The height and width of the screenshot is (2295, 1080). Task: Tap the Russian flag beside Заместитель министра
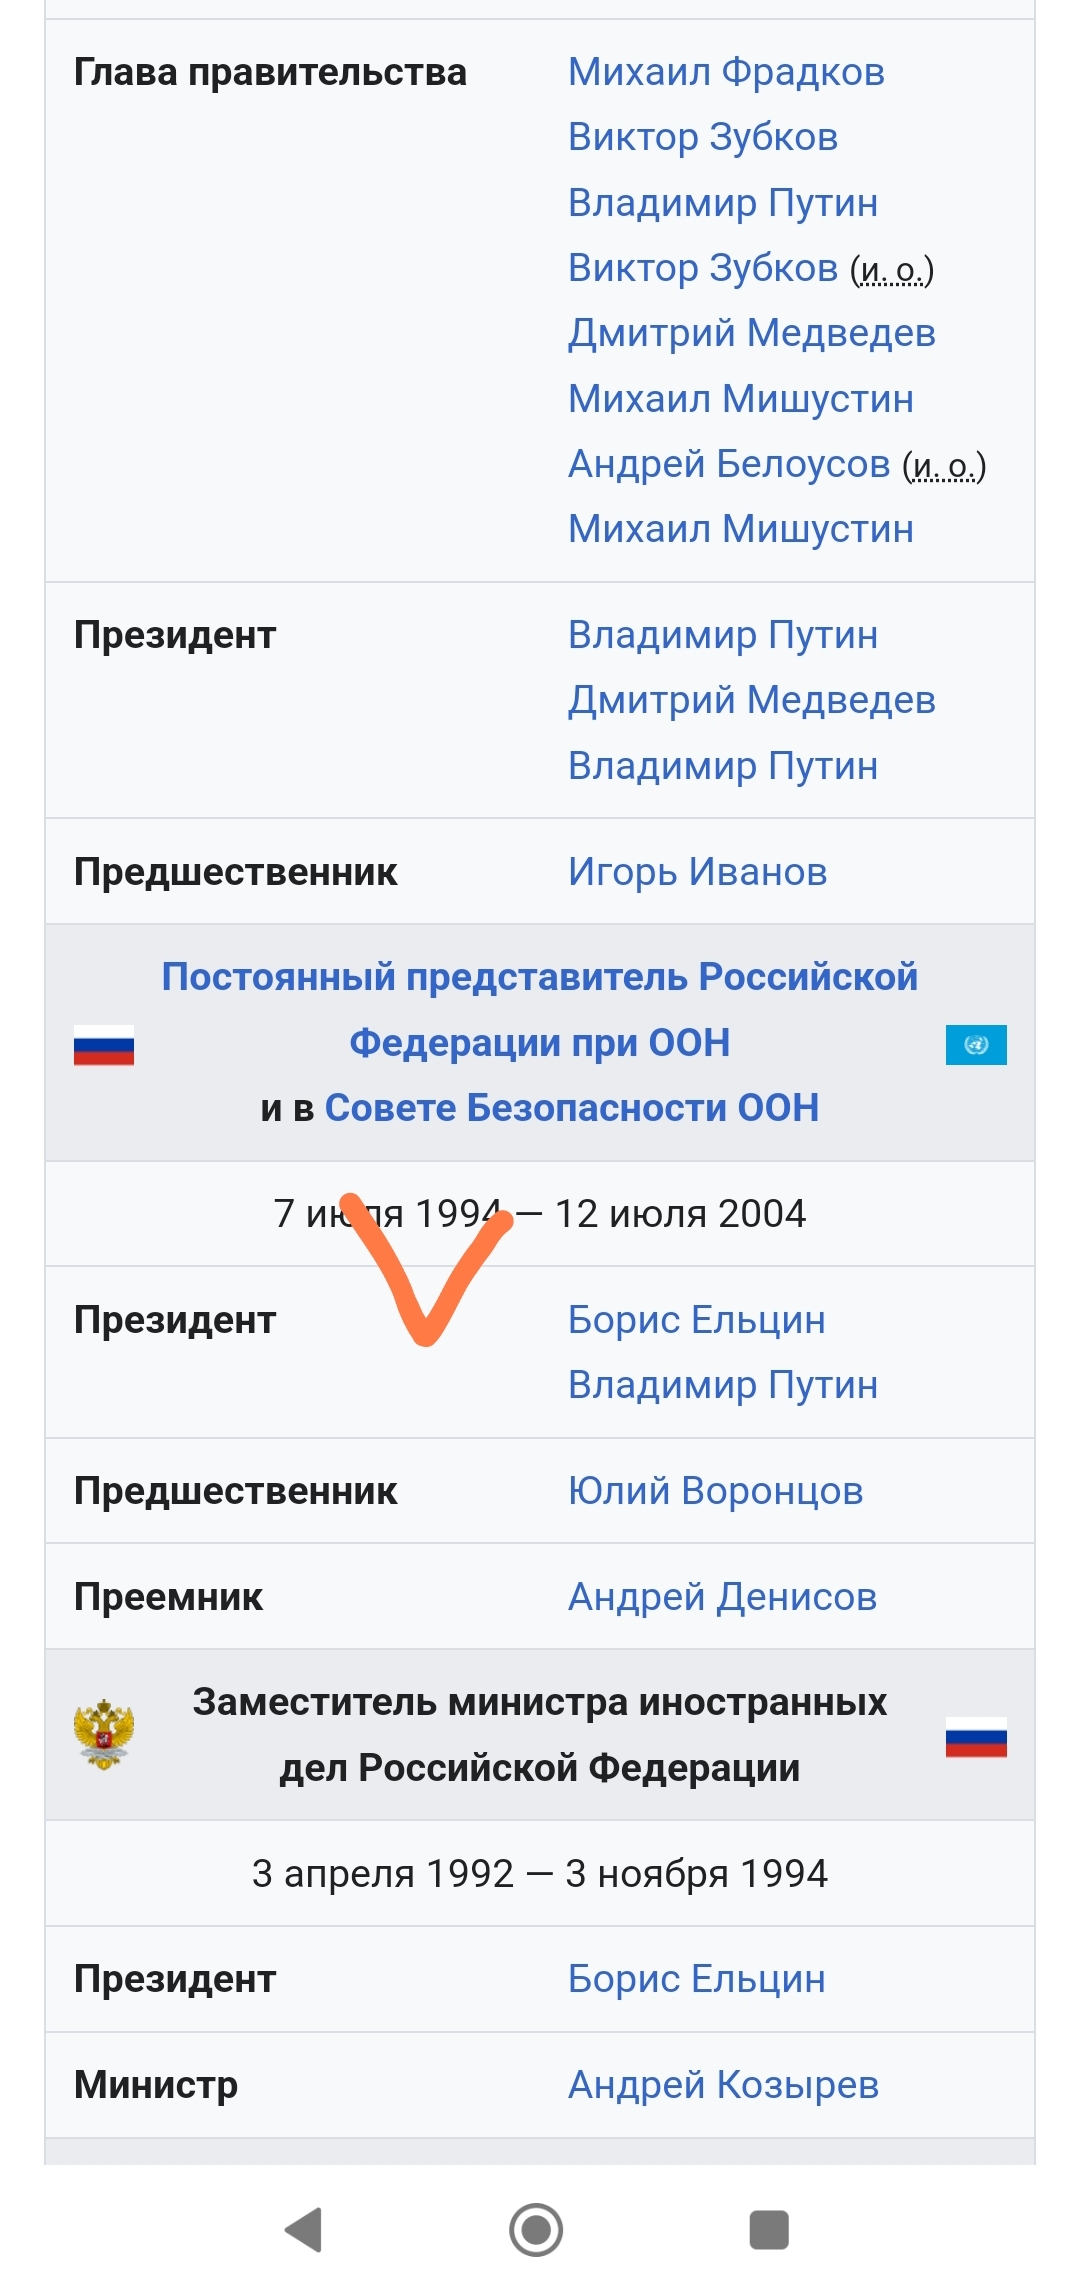(x=976, y=1737)
